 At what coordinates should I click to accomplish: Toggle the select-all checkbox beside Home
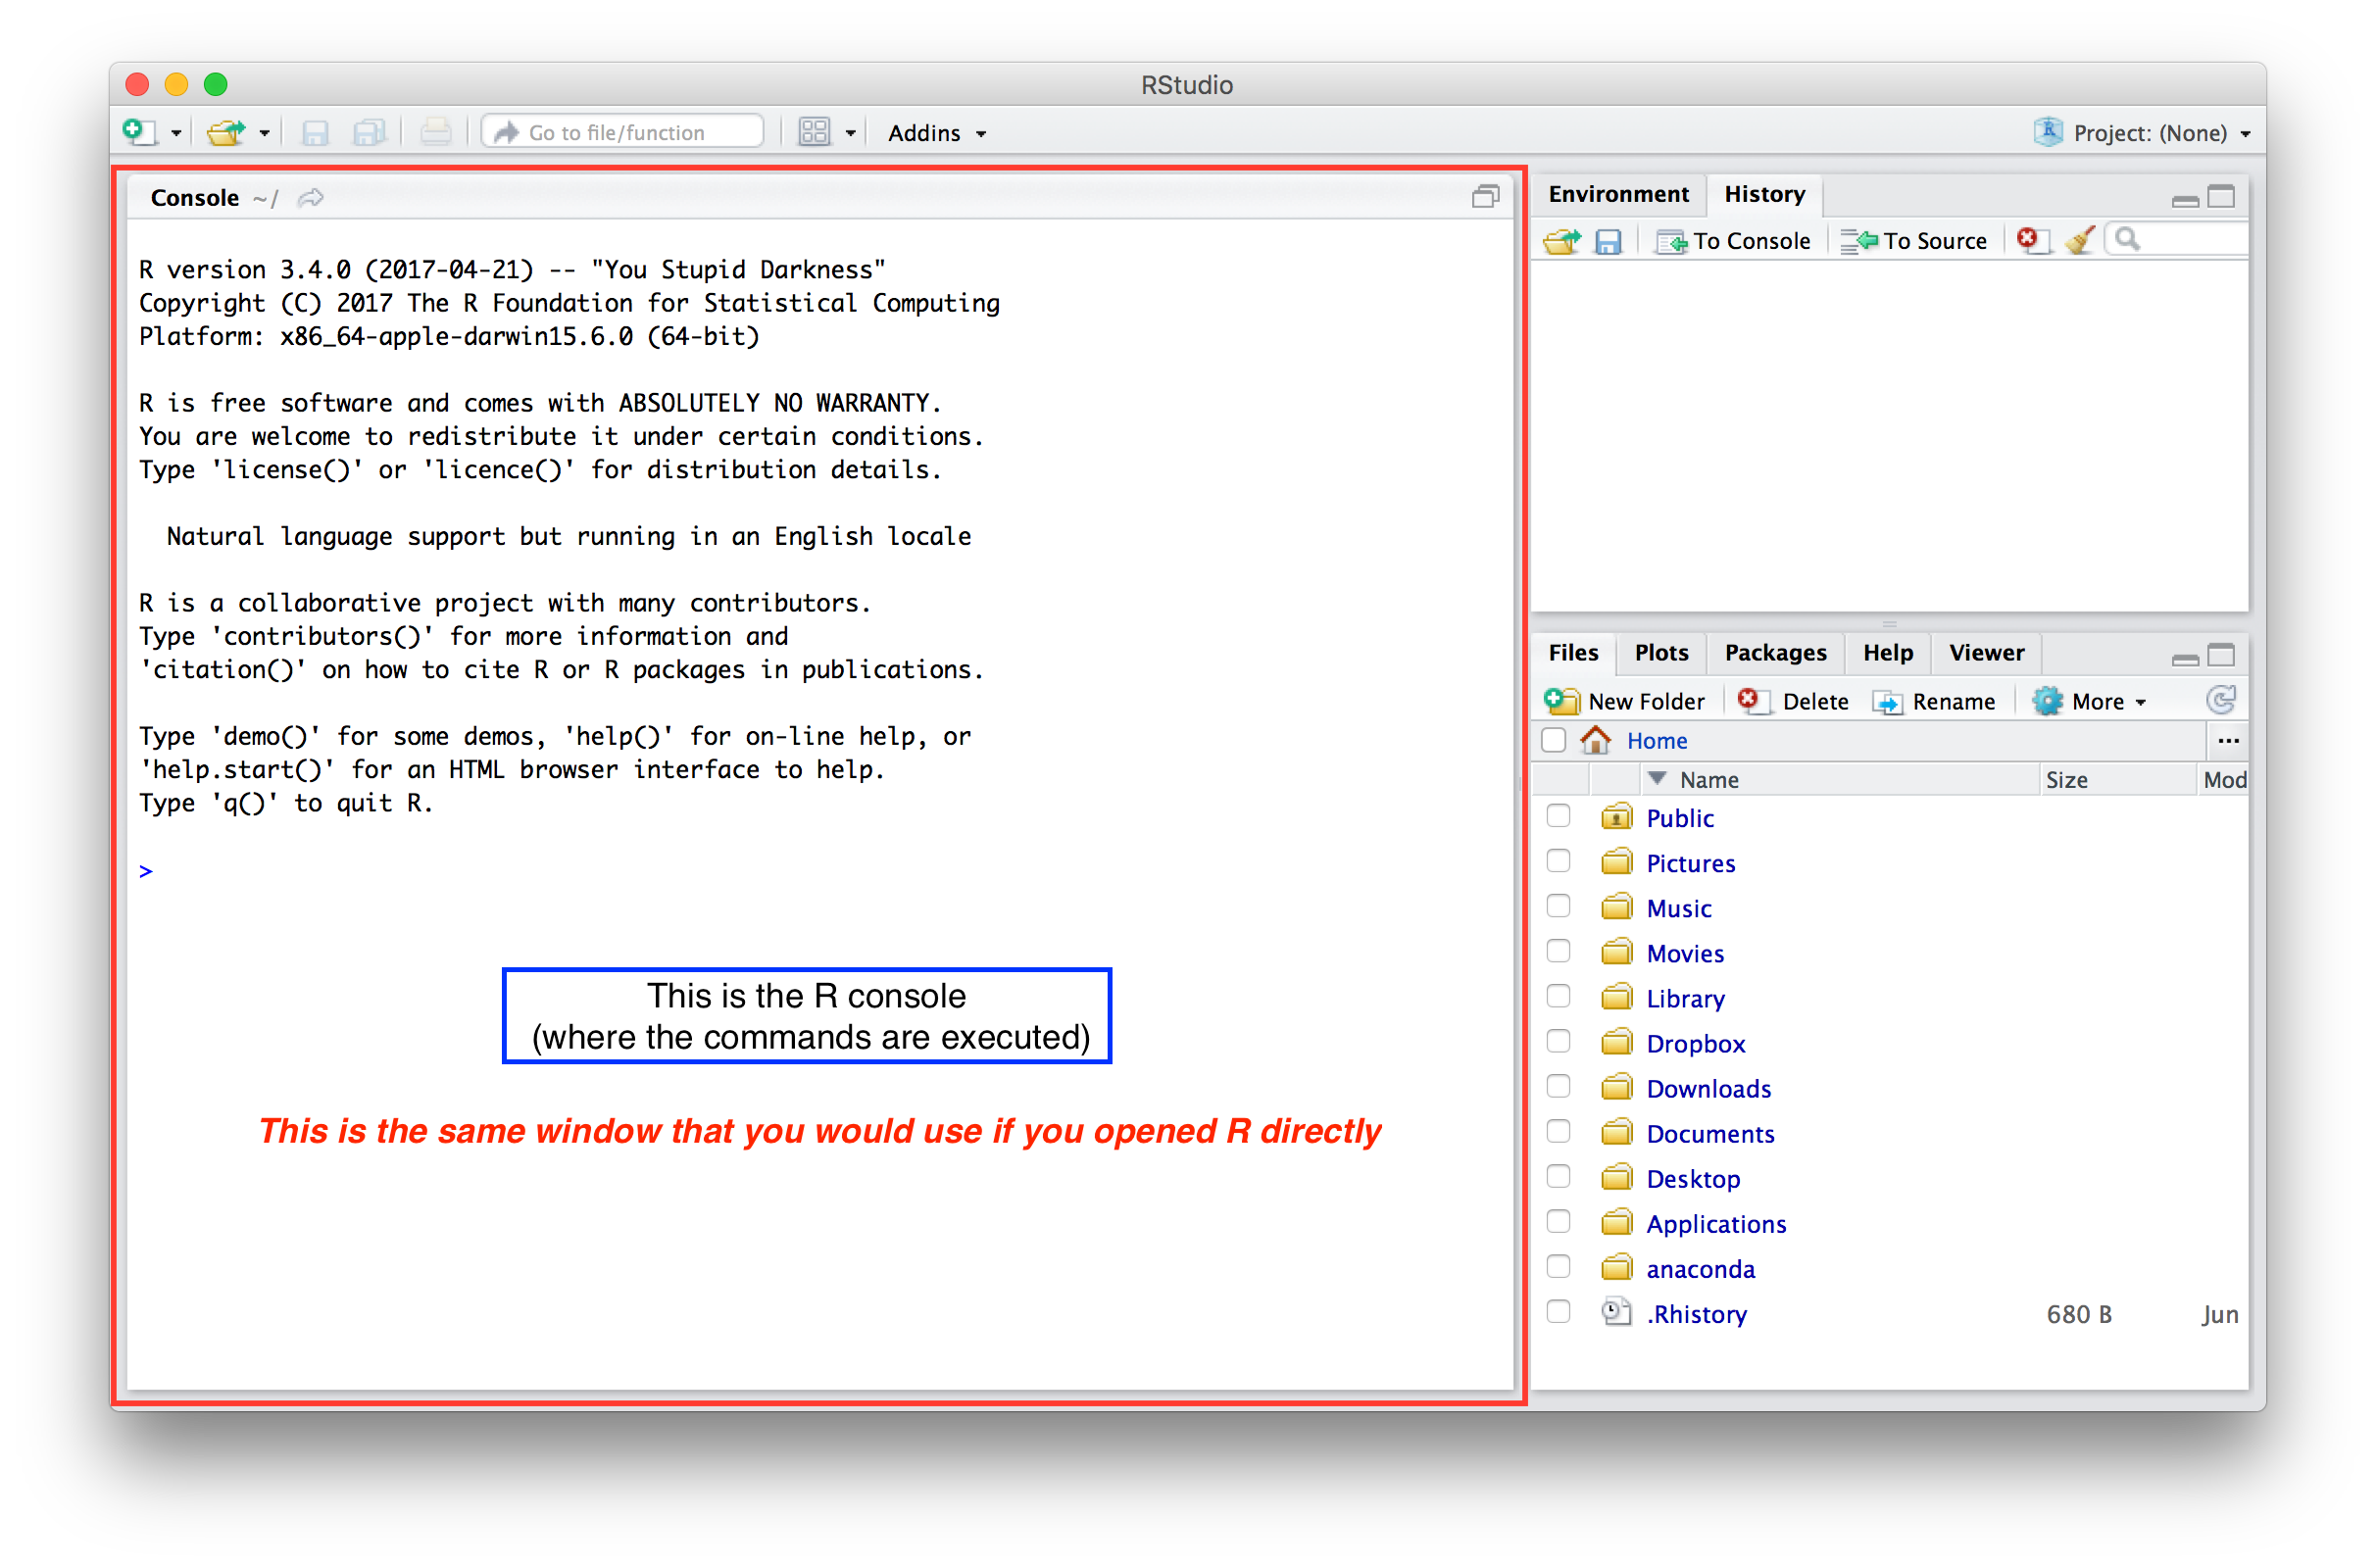[1553, 741]
